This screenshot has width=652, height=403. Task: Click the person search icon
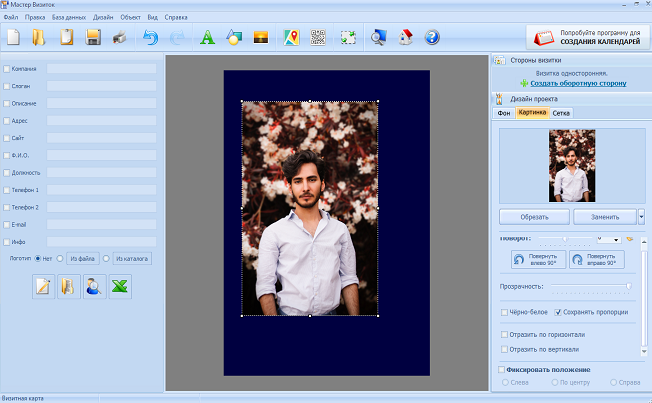(x=94, y=287)
